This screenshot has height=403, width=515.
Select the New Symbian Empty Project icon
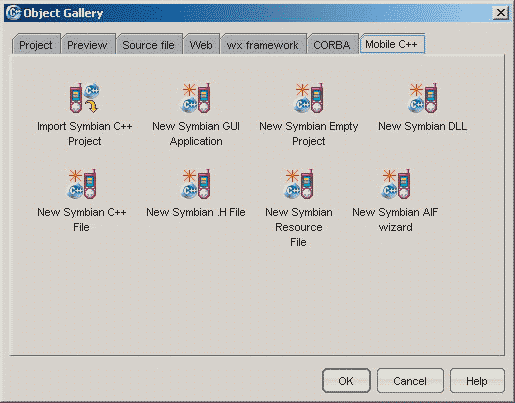[x=309, y=98]
